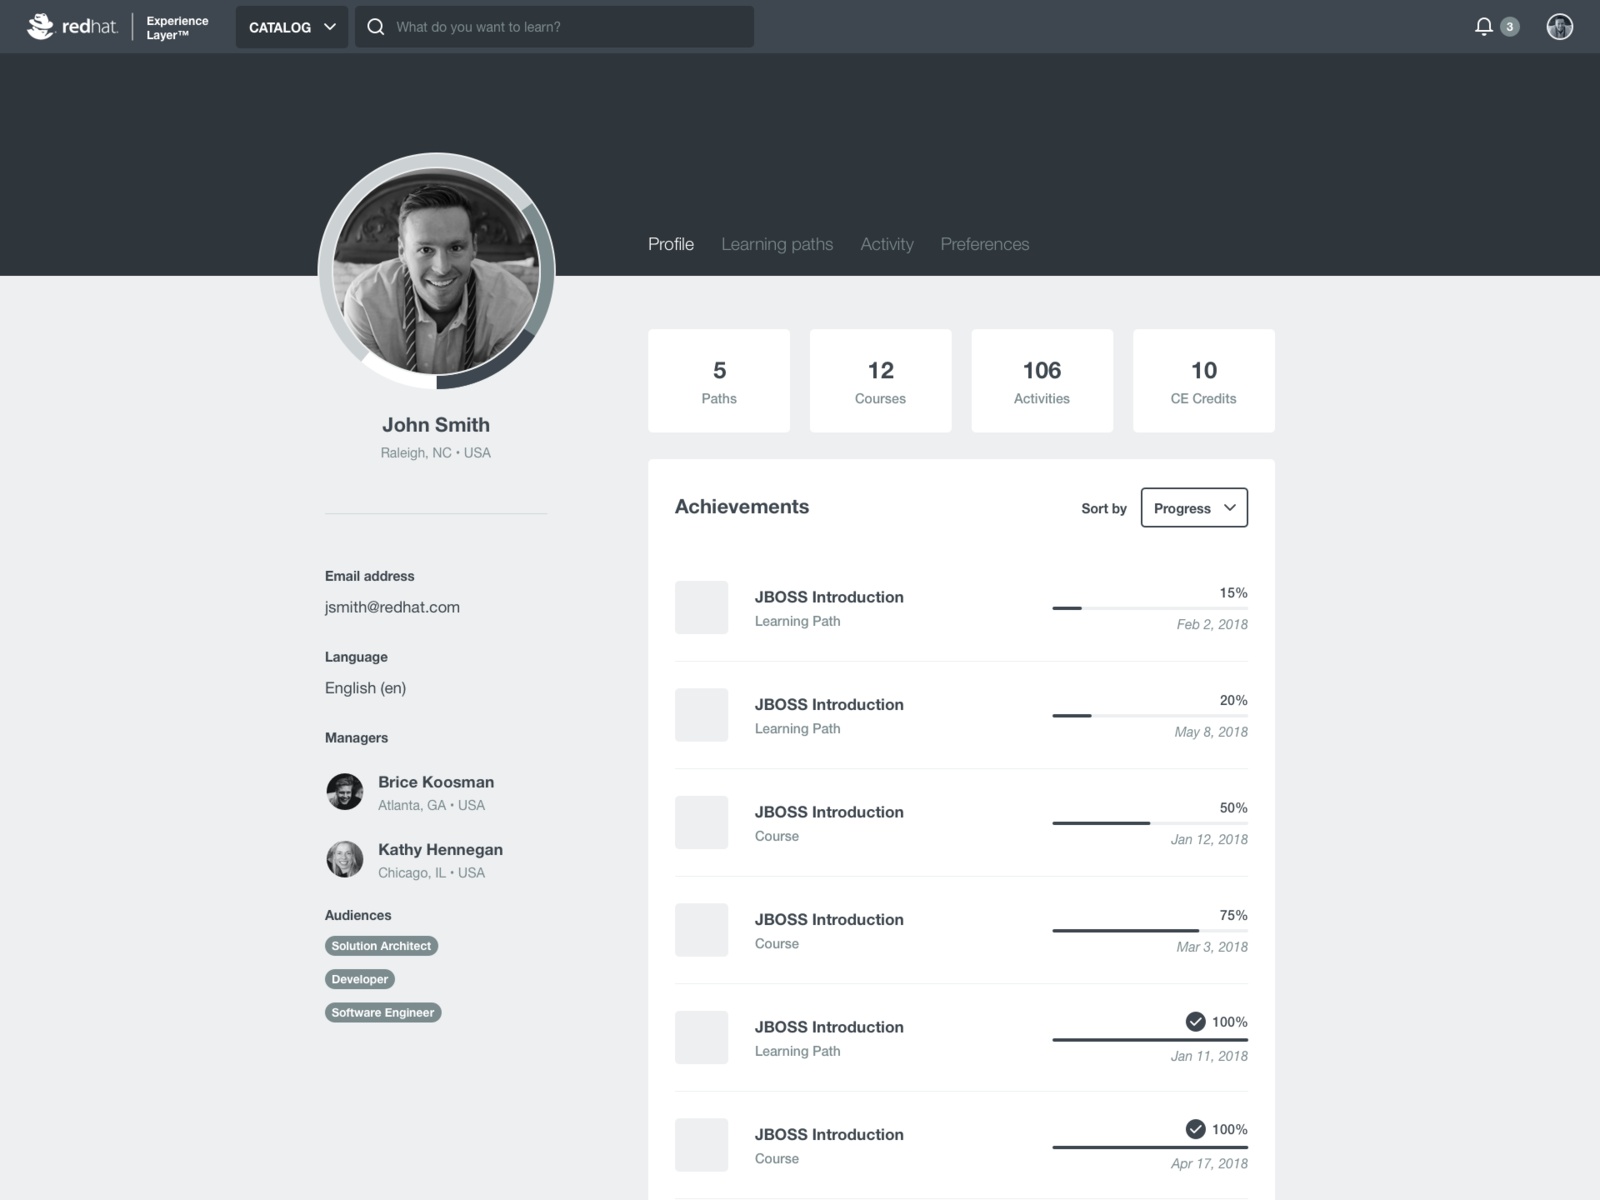The width and height of the screenshot is (1600, 1200).
Task: Select the Developer audience tag
Action: (359, 979)
